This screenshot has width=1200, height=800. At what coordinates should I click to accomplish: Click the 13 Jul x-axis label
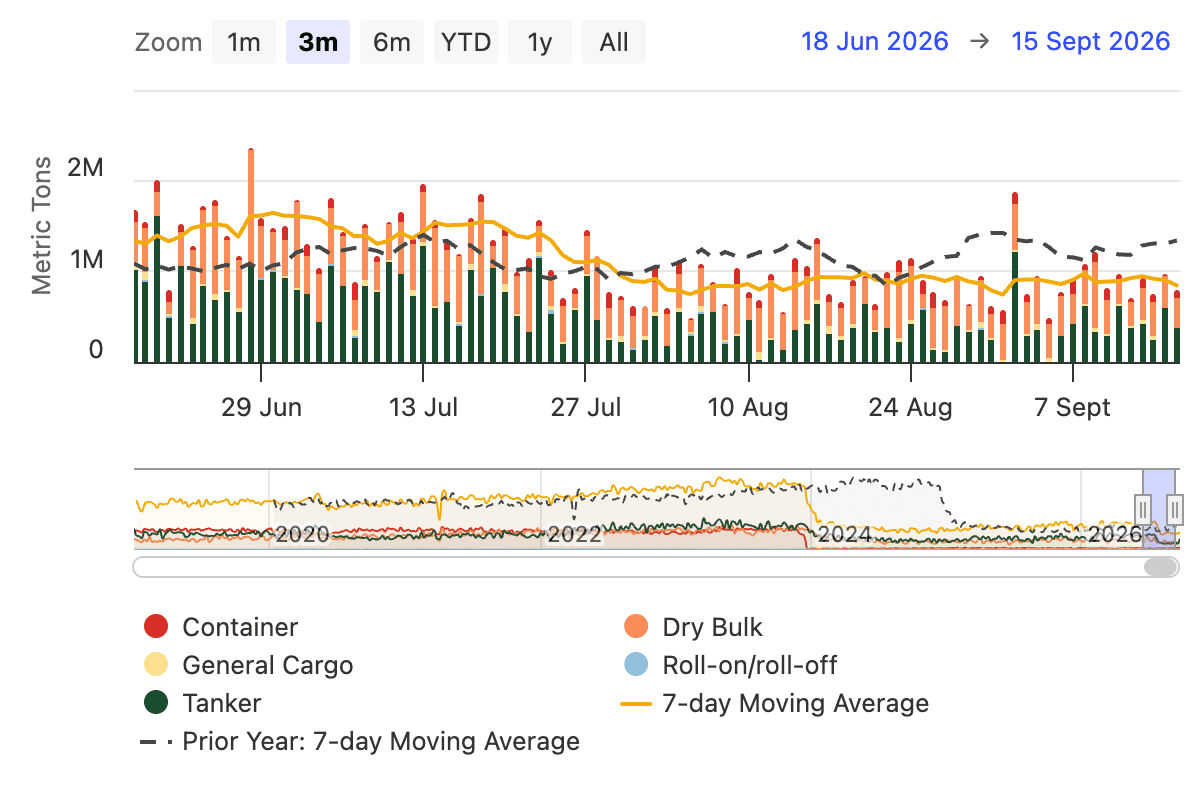coord(424,408)
